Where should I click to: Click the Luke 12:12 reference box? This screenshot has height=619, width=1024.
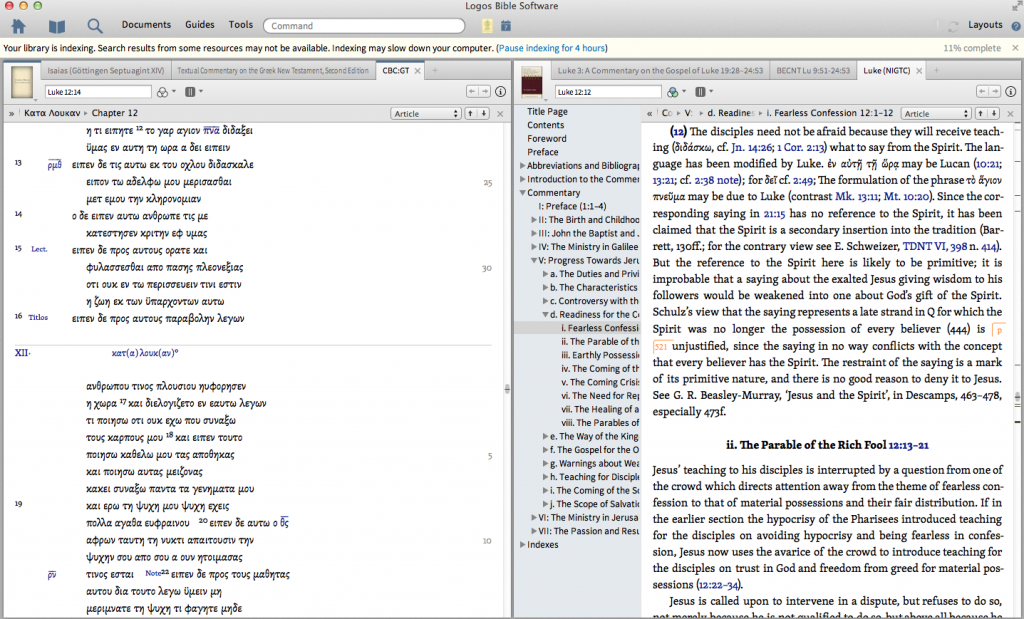(x=608, y=92)
